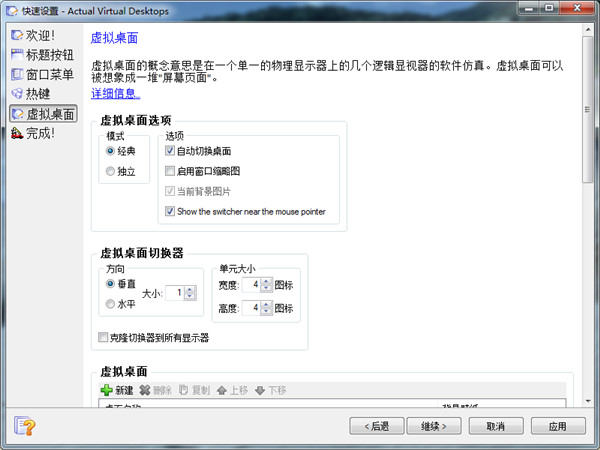Jump to the 完成! sidebar page
600x450 pixels.
tap(40, 132)
